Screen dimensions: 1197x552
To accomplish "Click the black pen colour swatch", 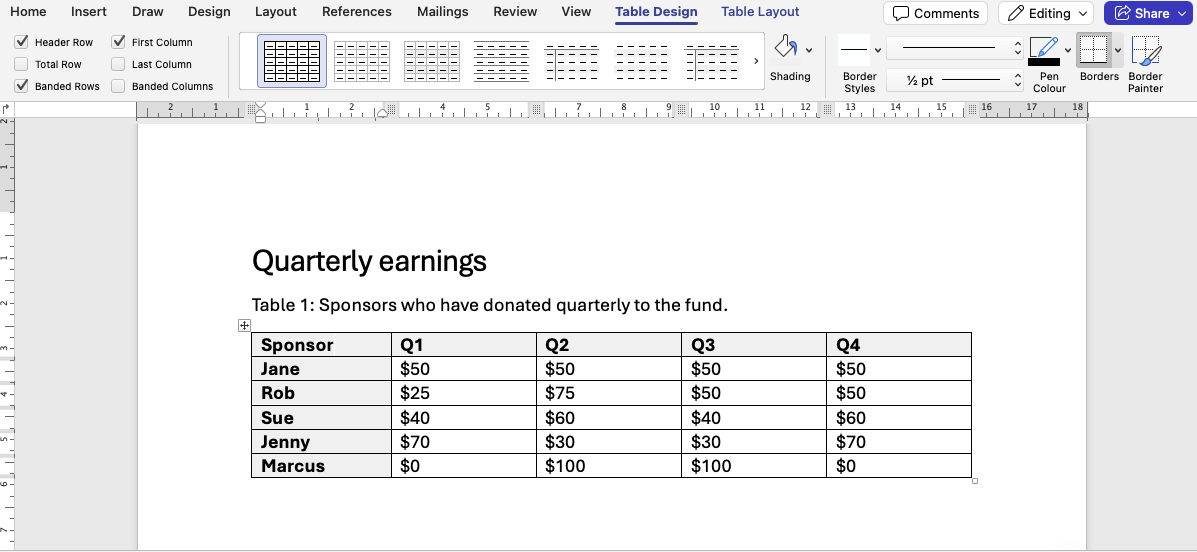I will tap(1044, 62).
